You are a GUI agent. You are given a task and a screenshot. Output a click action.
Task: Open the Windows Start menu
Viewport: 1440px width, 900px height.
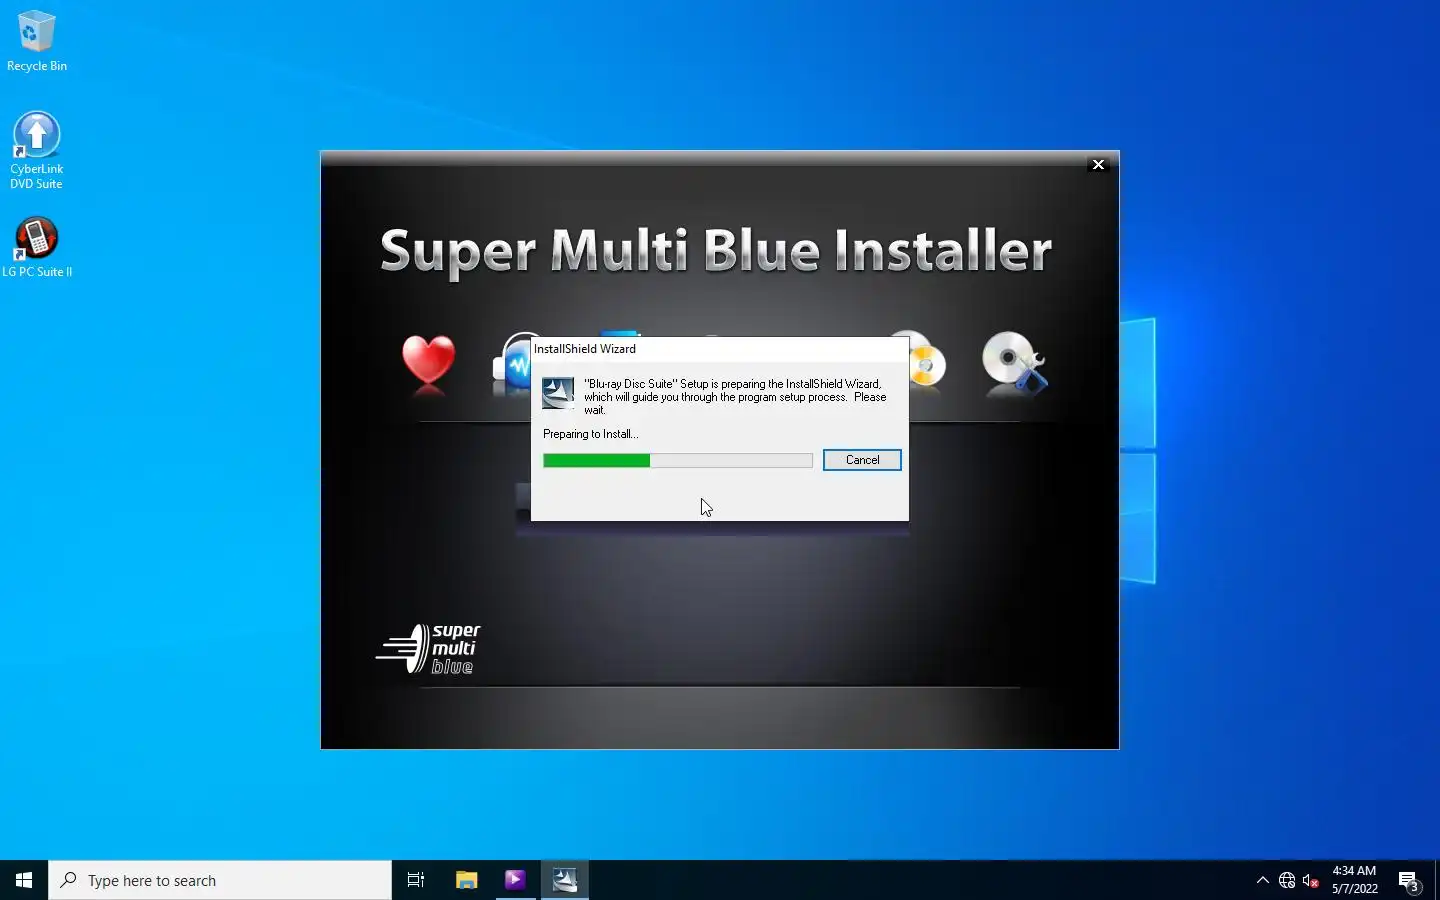click(x=24, y=880)
